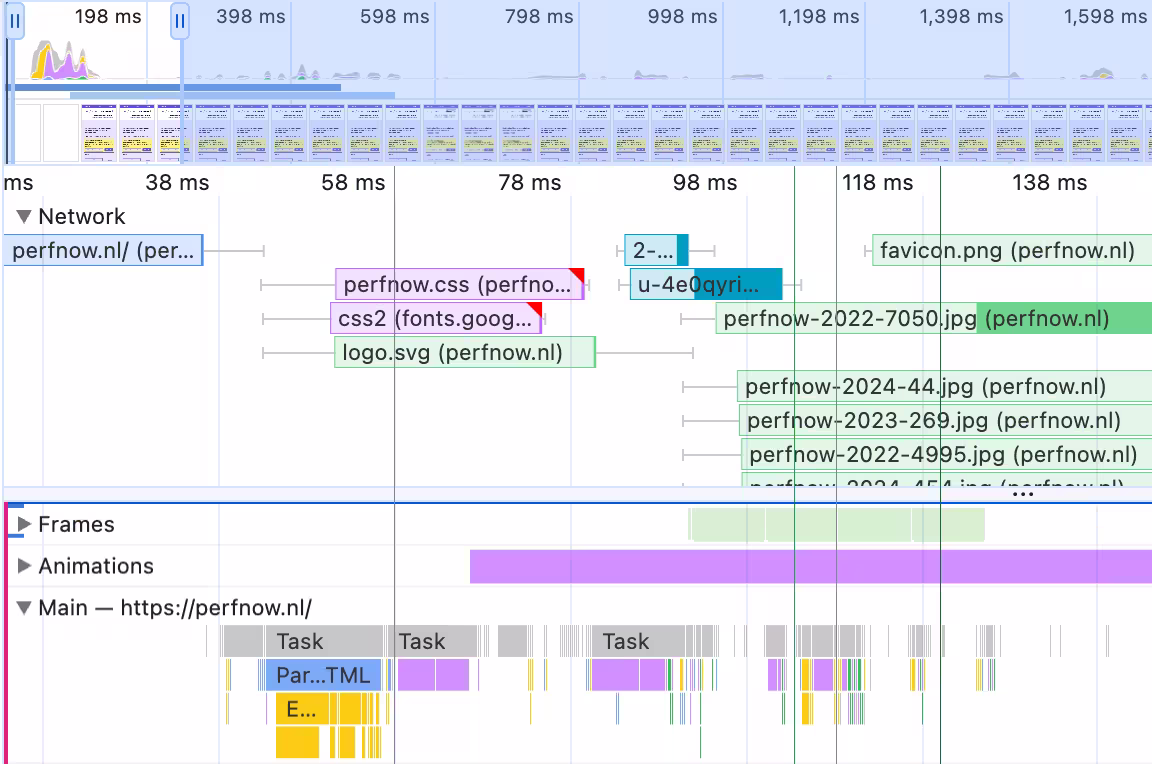Image resolution: width=1152 pixels, height=764 pixels.
Task: Collapse the Main thread track
Action: (x=24, y=607)
